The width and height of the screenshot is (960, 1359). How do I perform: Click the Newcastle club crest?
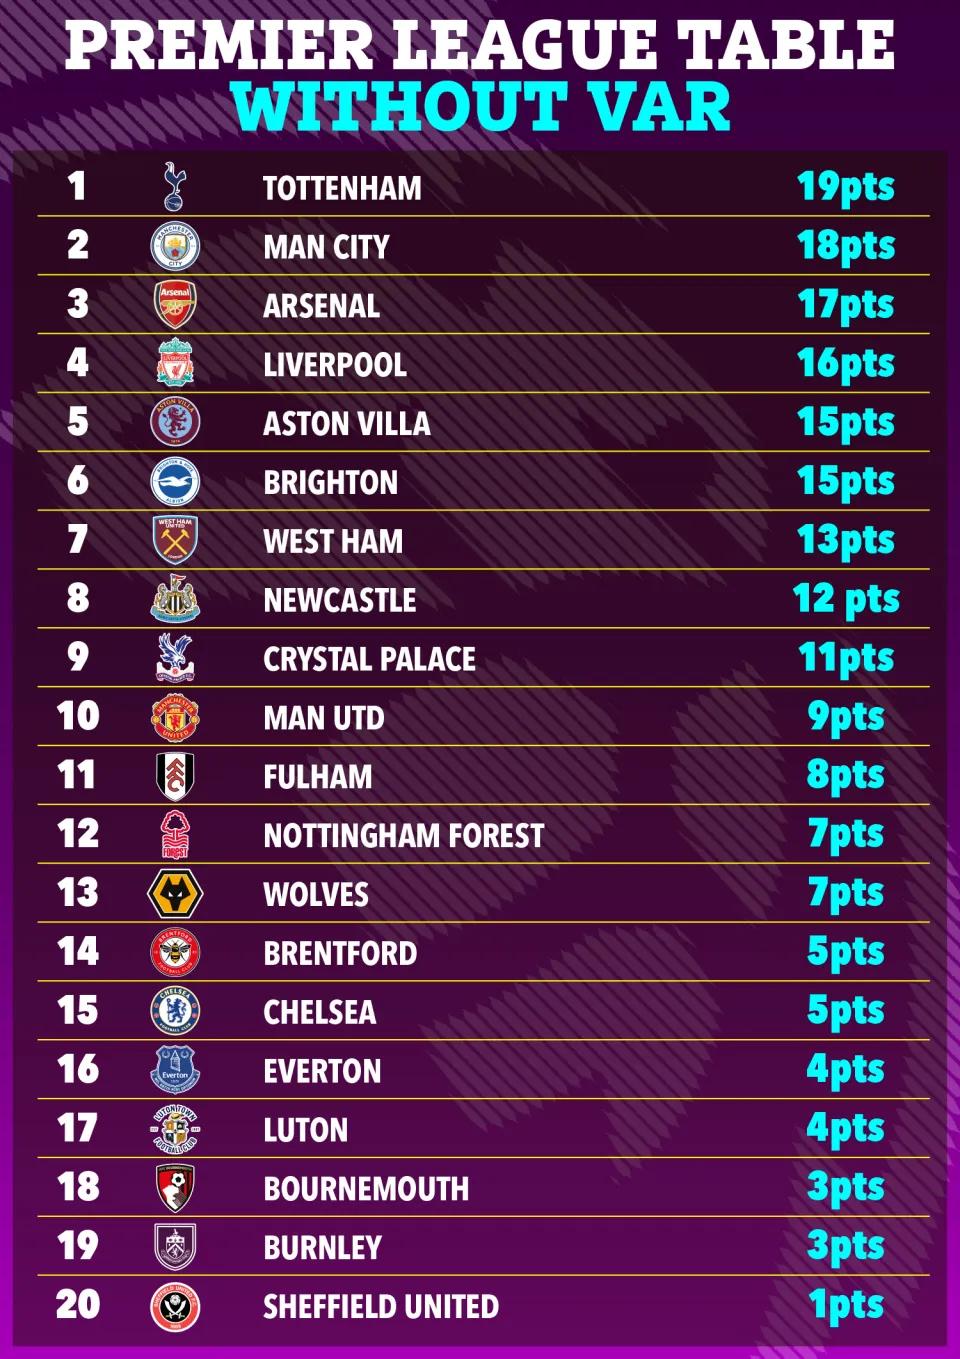pos(175,599)
